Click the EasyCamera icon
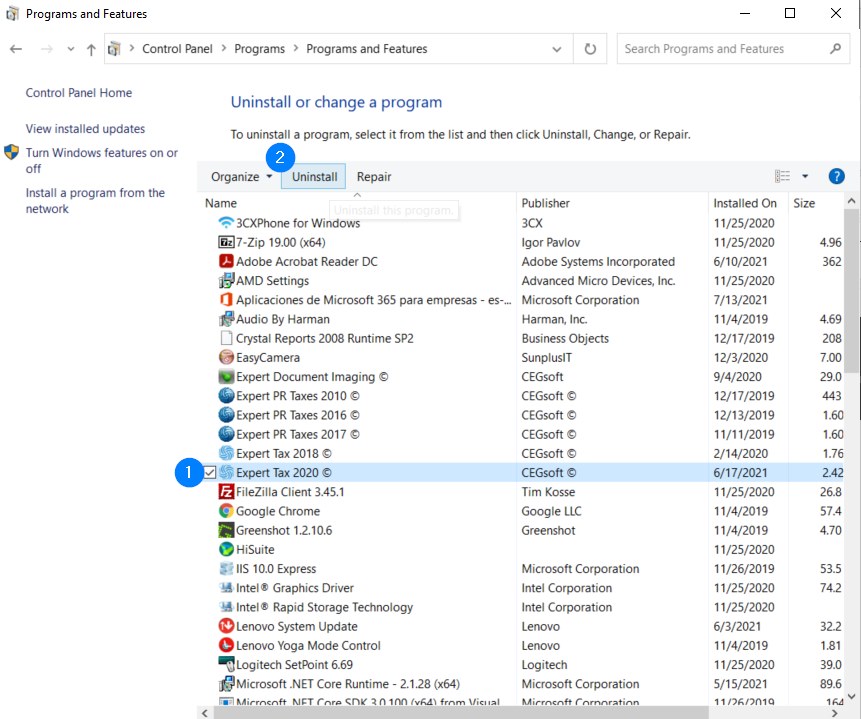This screenshot has width=861, height=719. (226, 358)
